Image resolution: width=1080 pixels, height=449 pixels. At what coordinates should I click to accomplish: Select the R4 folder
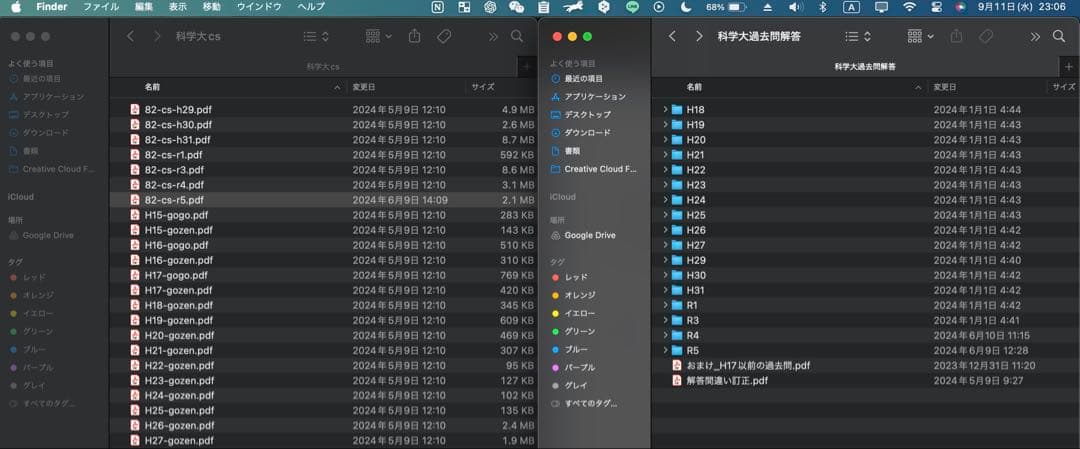pos(865,335)
